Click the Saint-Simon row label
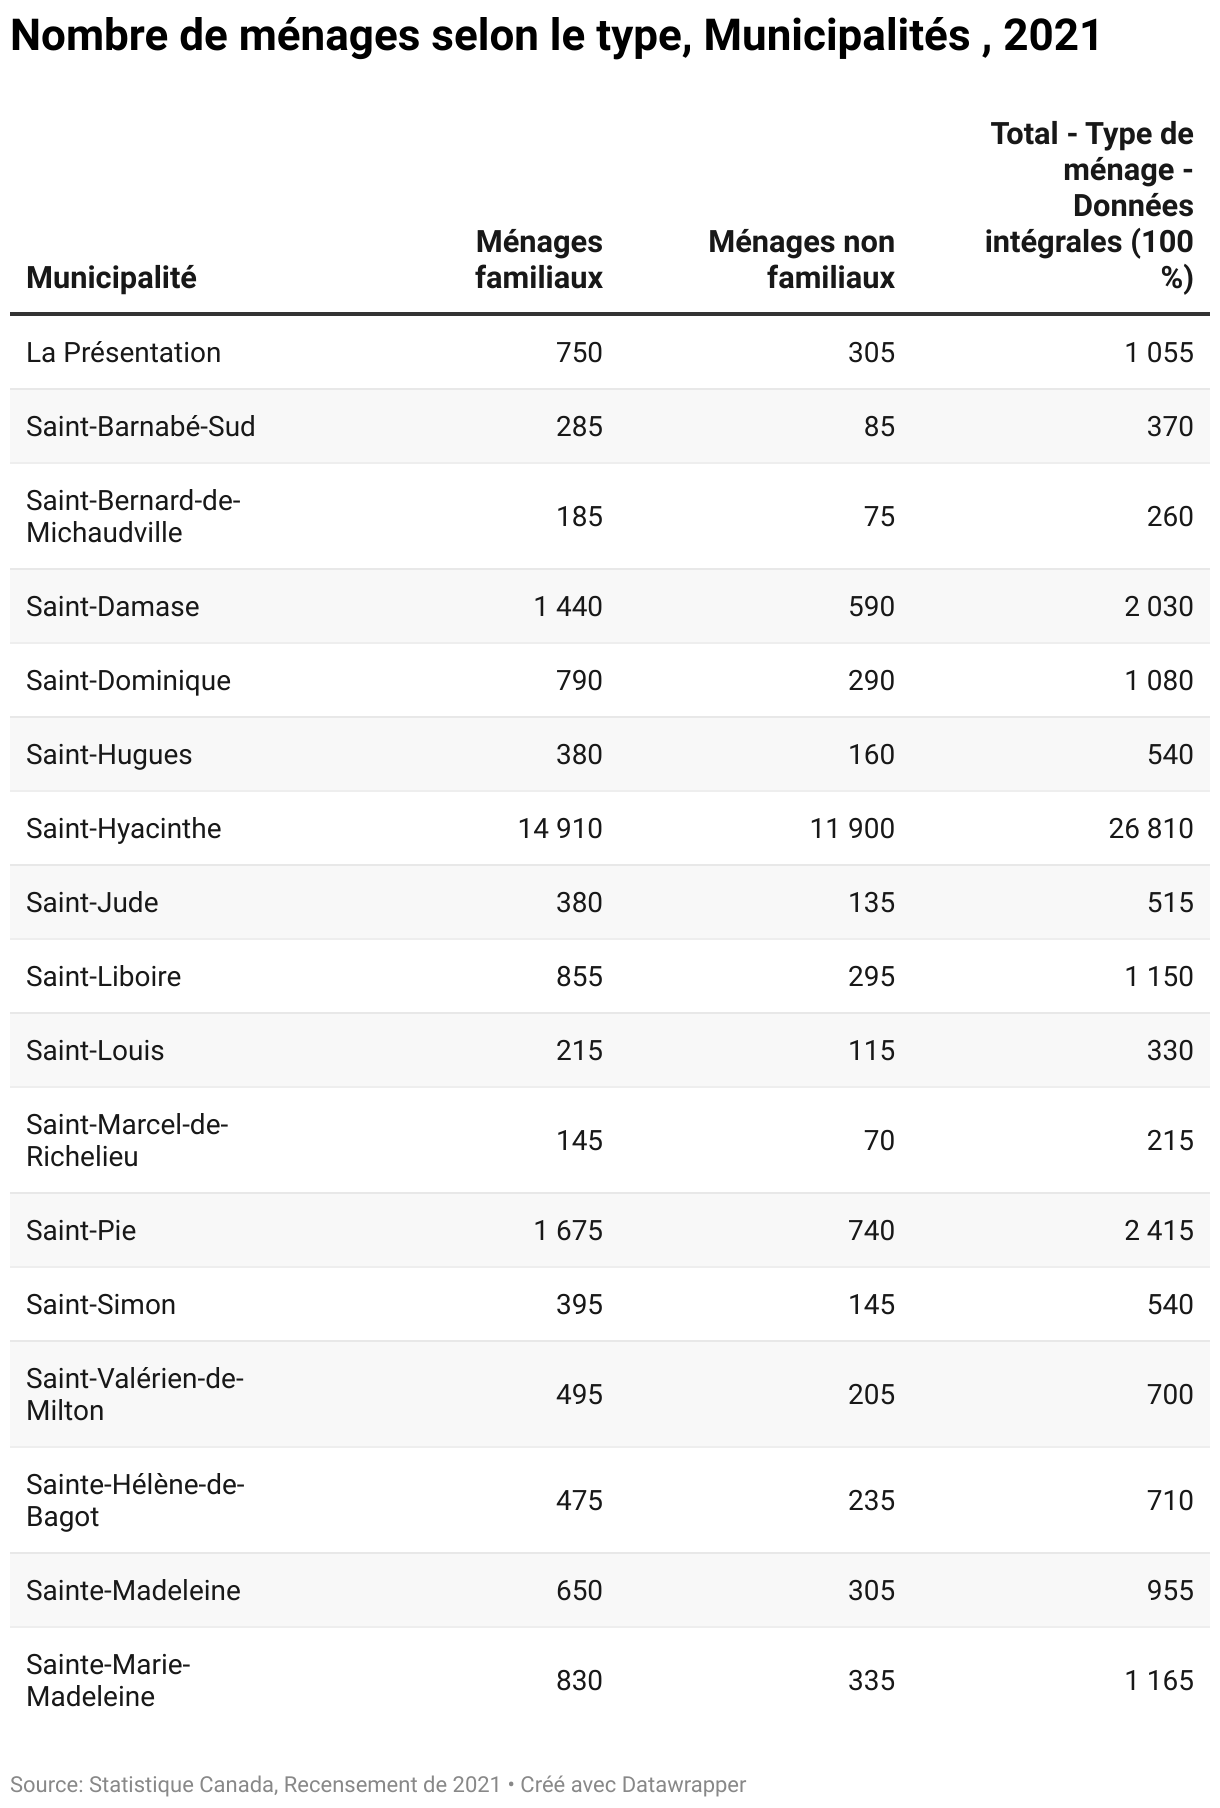 pos(101,1304)
